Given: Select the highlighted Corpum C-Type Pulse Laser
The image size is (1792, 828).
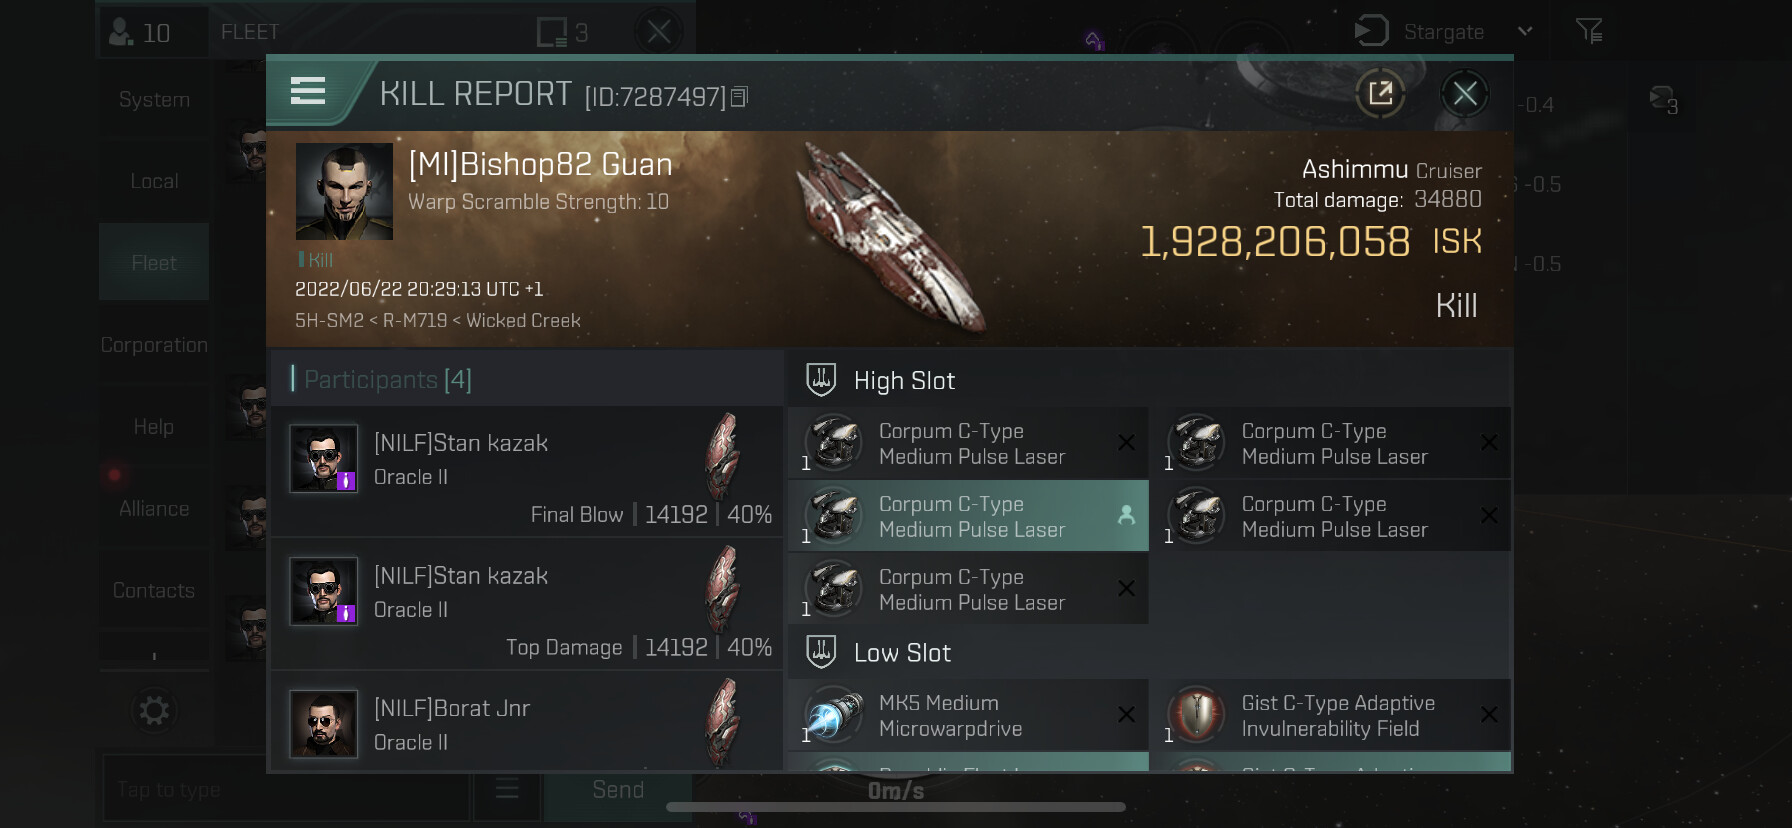Looking at the screenshot, I should pyautogui.click(x=968, y=516).
